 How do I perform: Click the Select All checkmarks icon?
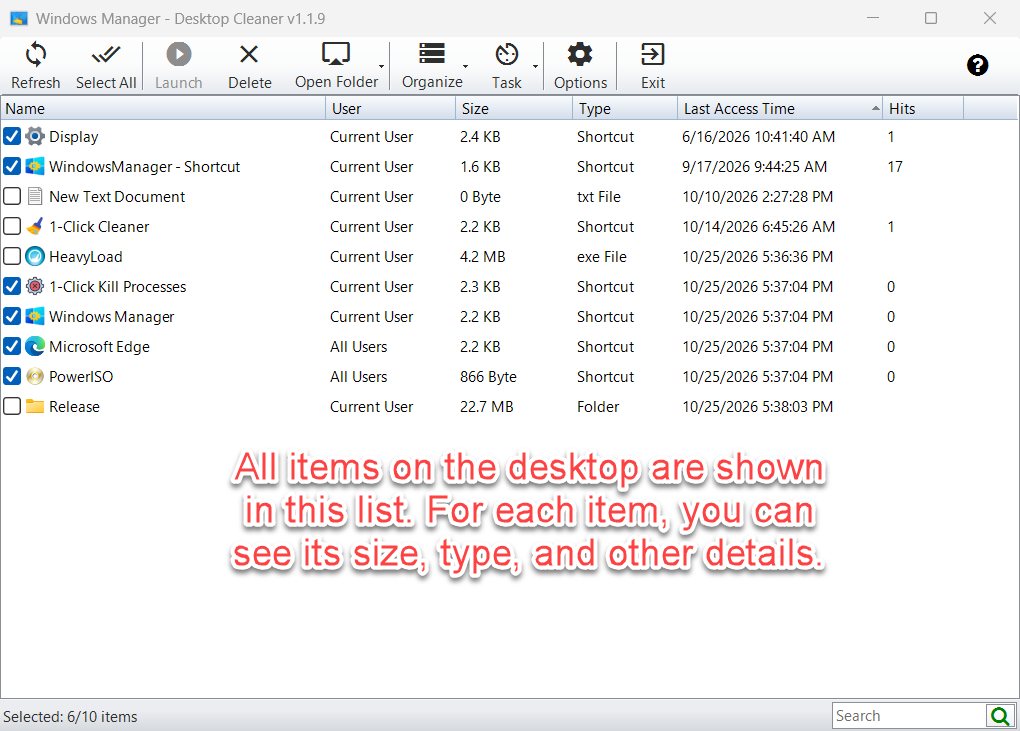pos(106,55)
